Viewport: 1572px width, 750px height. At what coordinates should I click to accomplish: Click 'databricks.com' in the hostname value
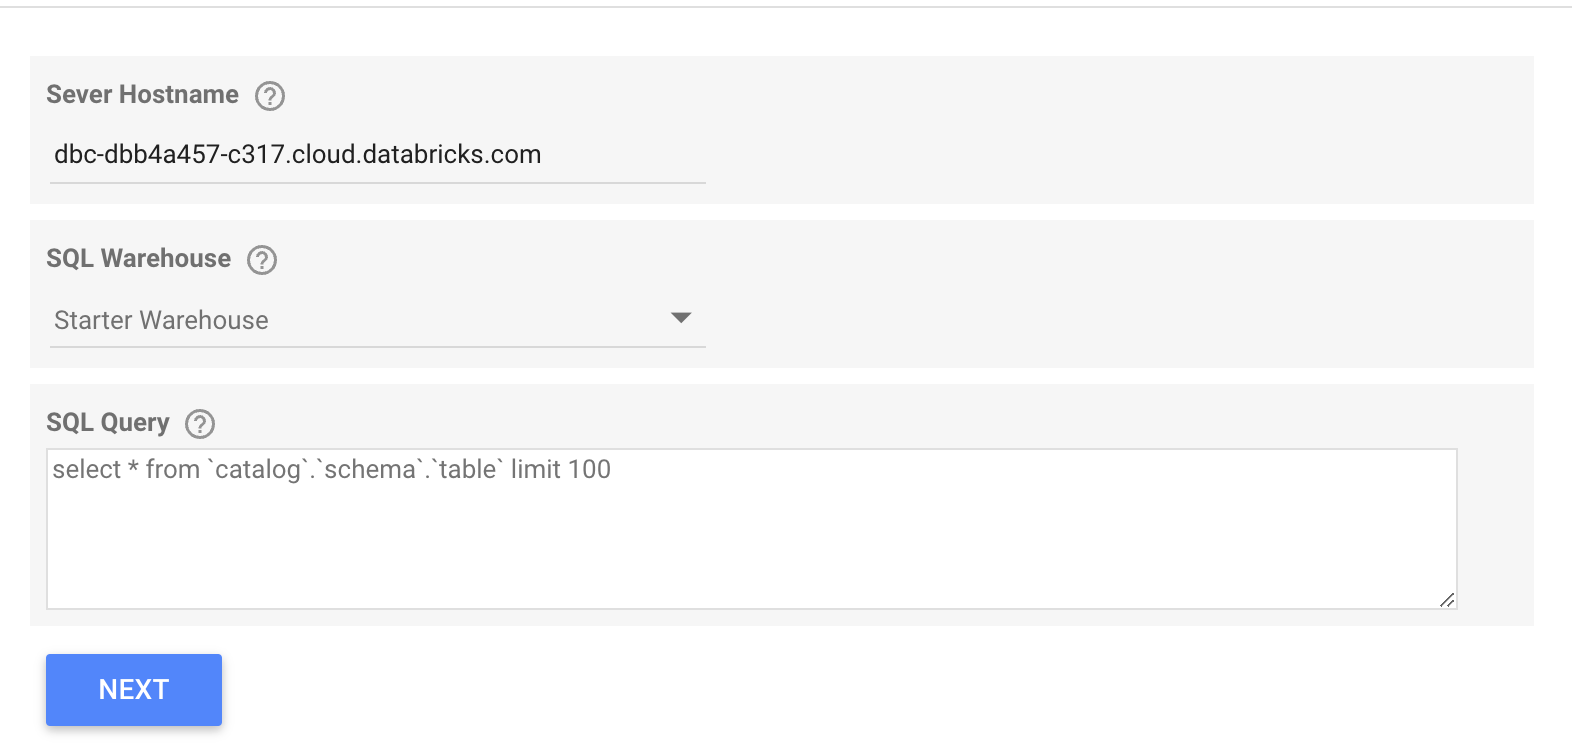(452, 155)
